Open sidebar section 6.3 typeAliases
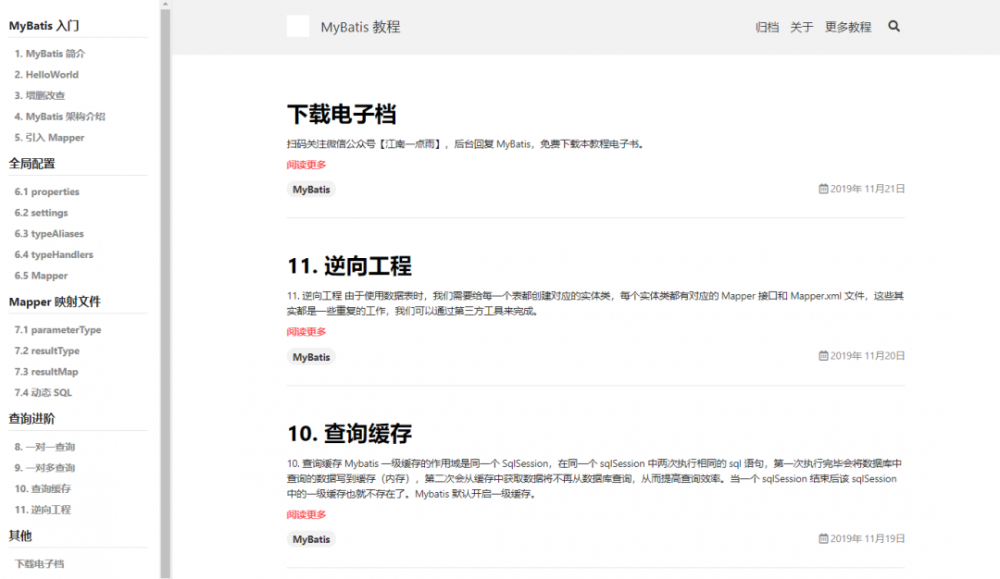Viewport: 1000px width, 579px height. tap(49, 234)
